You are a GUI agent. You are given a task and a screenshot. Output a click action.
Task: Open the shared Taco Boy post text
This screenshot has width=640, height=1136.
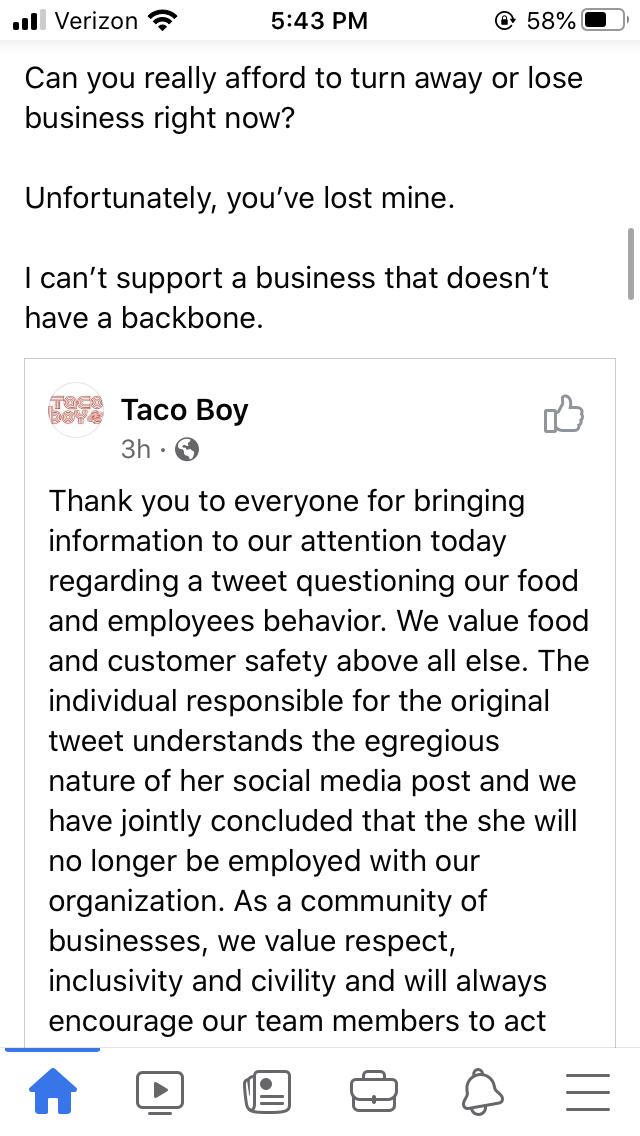pyautogui.click(x=319, y=760)
